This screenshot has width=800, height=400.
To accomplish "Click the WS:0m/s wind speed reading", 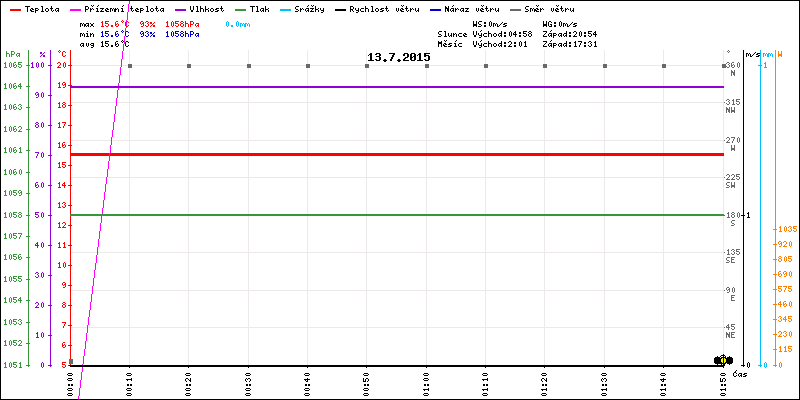I will 490,24.
